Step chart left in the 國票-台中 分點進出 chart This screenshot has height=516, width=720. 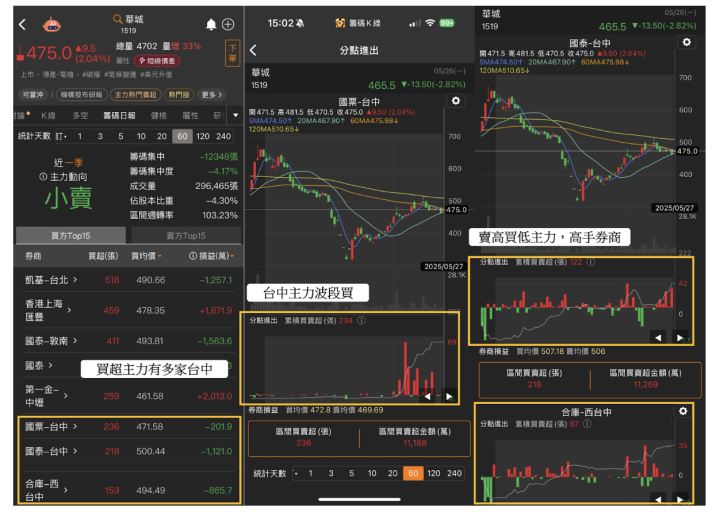(x=427, y=396)
